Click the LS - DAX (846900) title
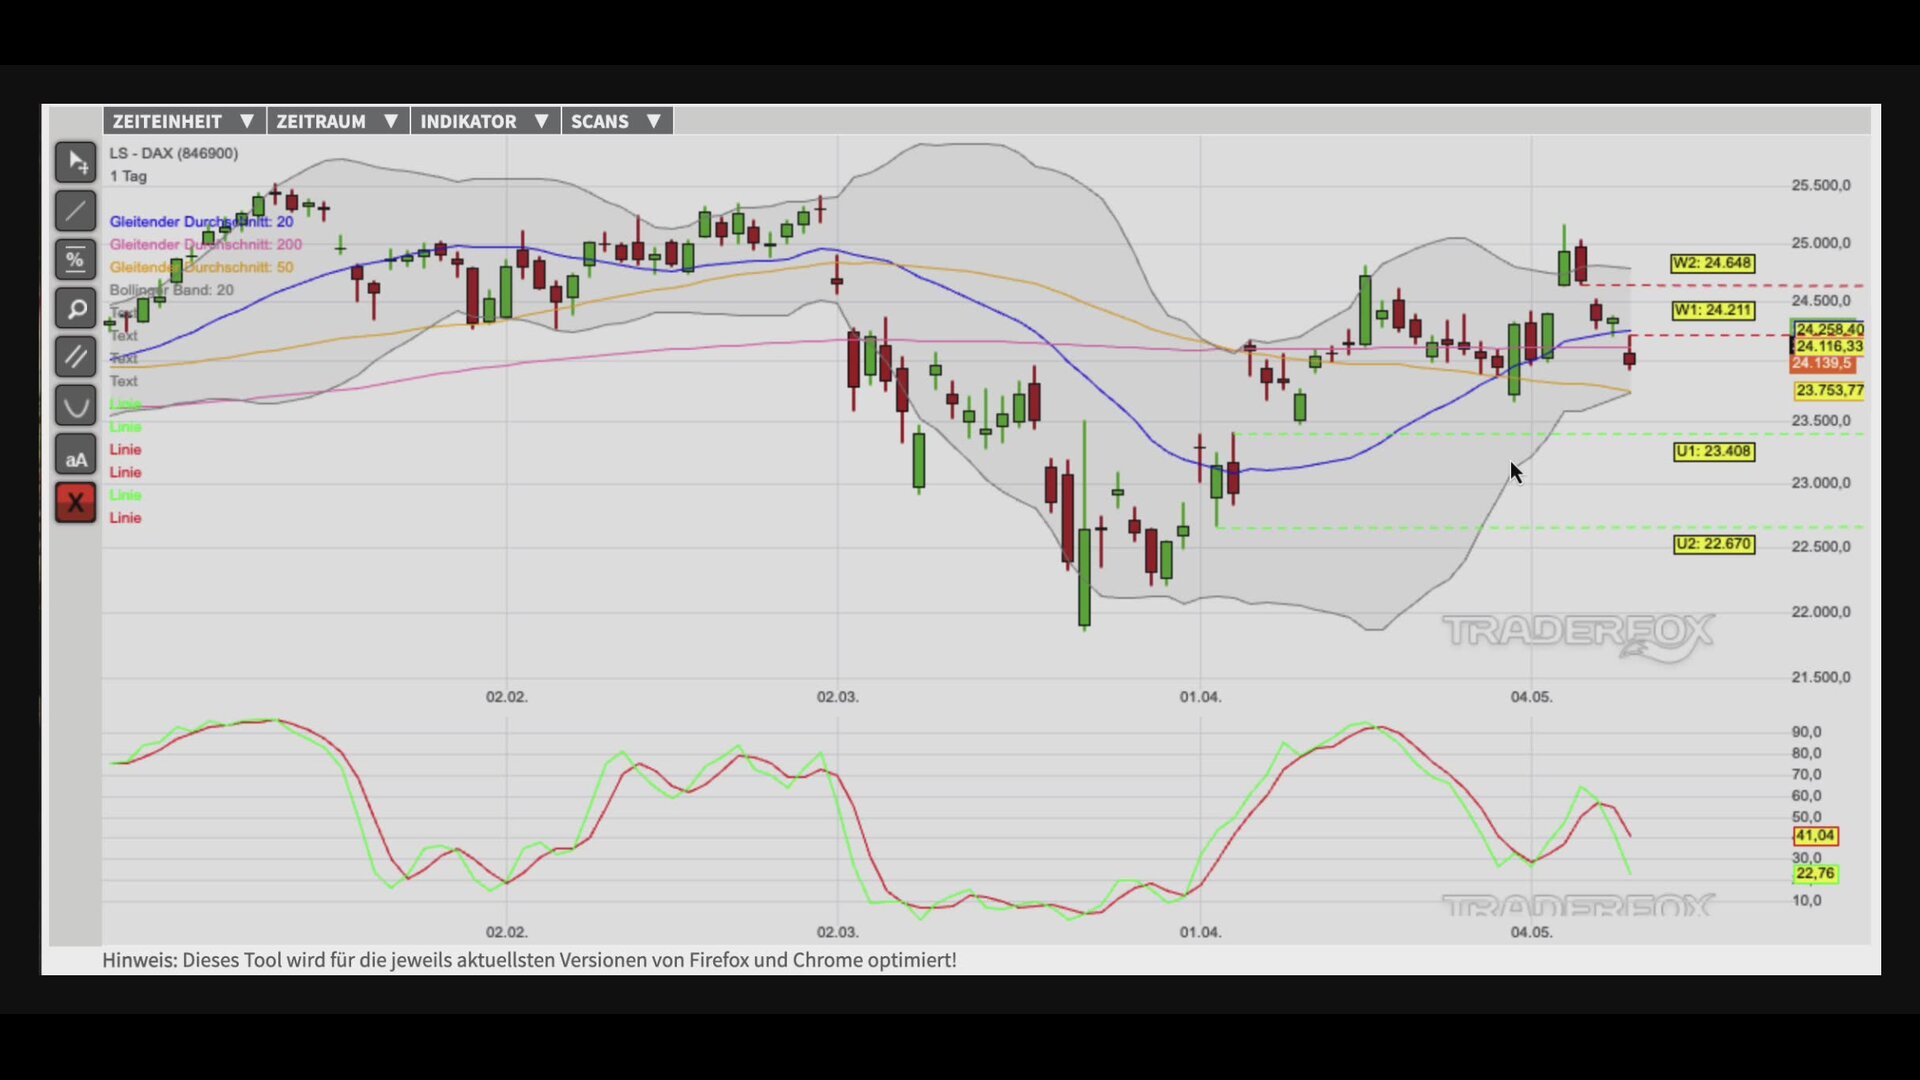This screenshot has width=1920, height=1080. (173, 153)
